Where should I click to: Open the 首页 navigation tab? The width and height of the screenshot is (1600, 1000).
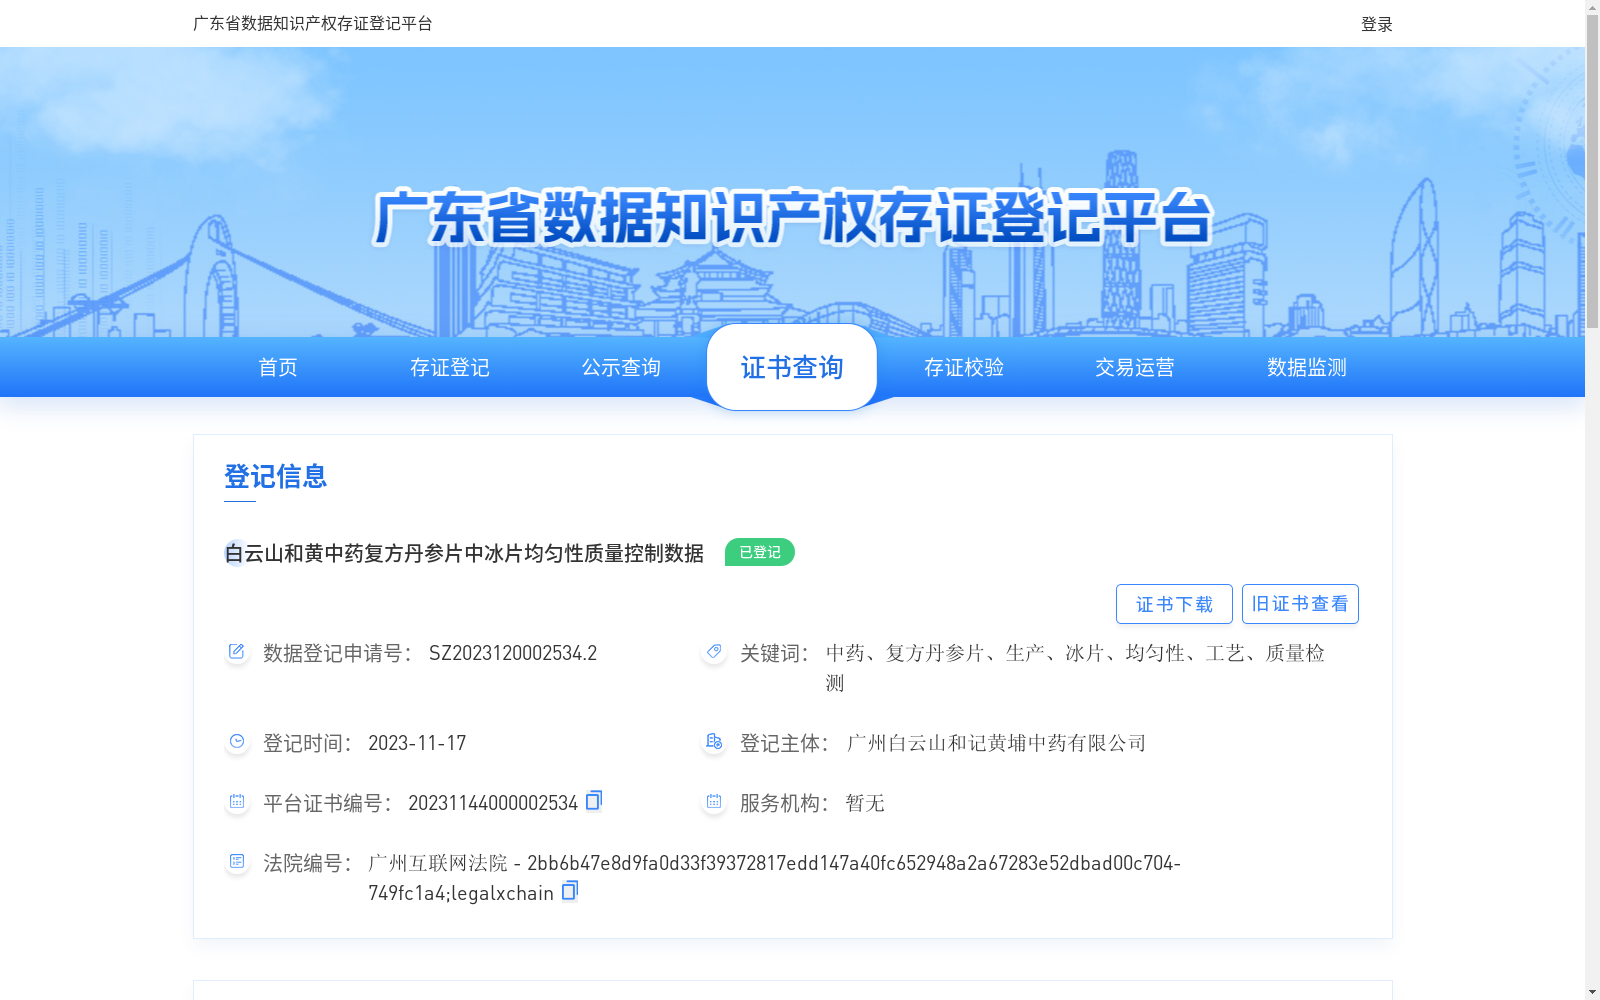[278, 367]
